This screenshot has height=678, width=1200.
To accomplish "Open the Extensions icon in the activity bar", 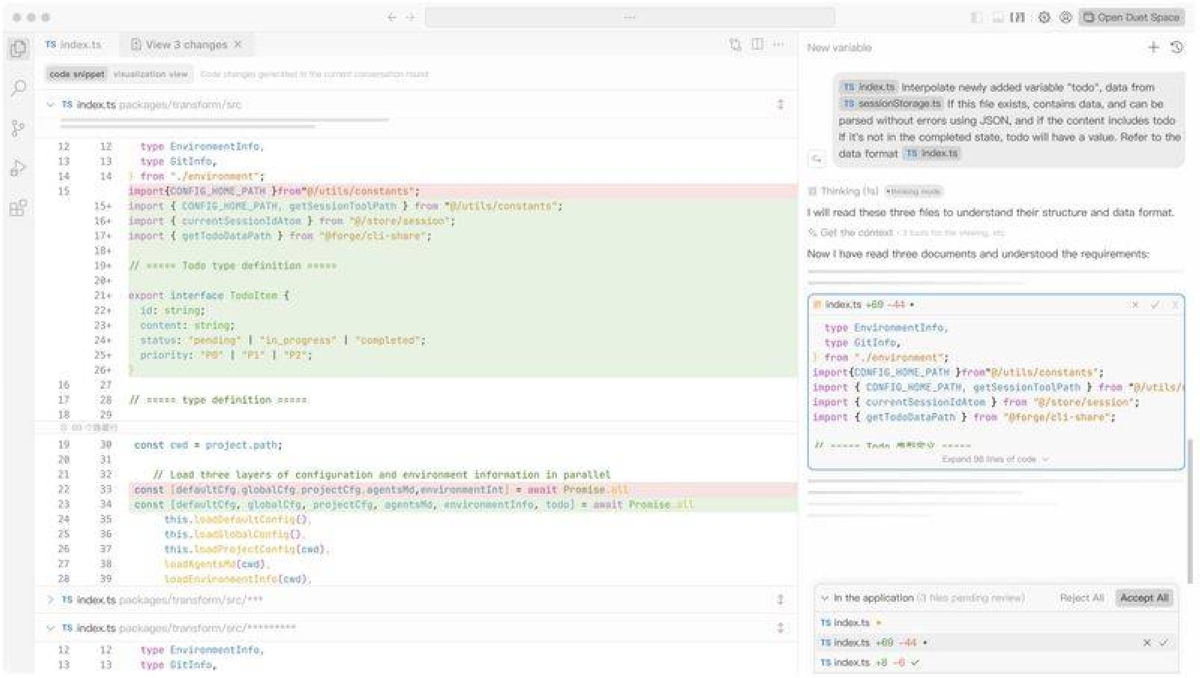I will click(18, 208).
